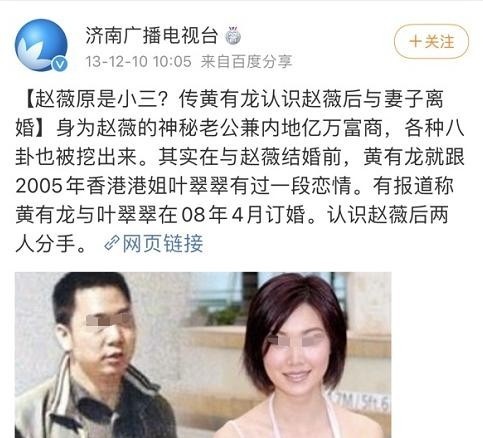
Task: Click the height marker text in photo background
Action: coord(362,403)
